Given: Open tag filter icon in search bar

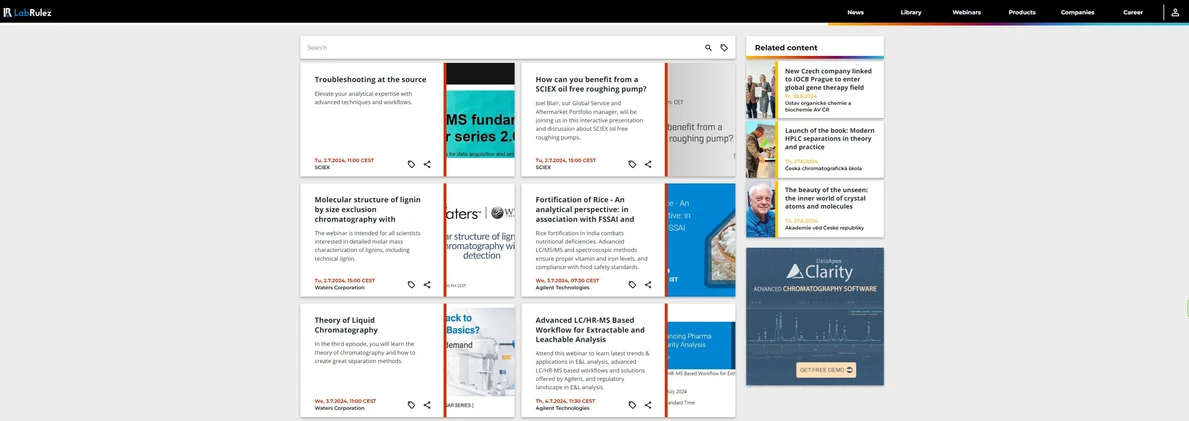Looking at the screenshot, I should tap(724, 48).
